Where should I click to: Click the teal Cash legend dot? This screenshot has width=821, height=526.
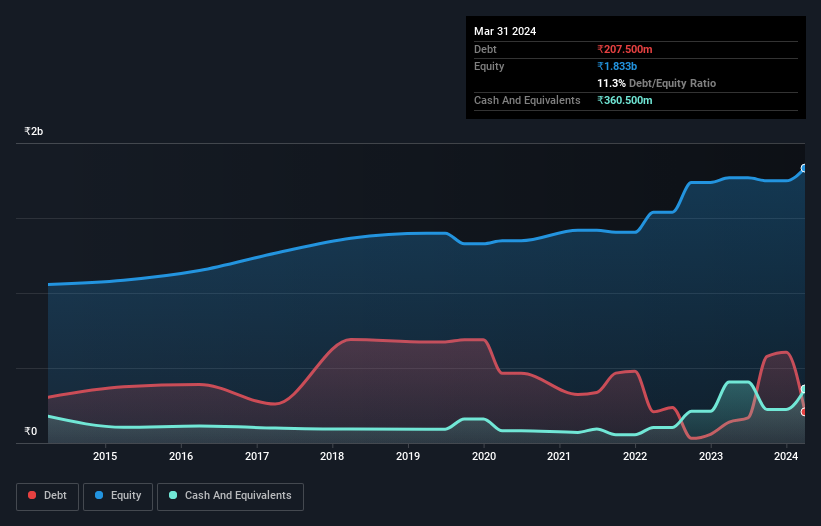(x=173, y=495)
